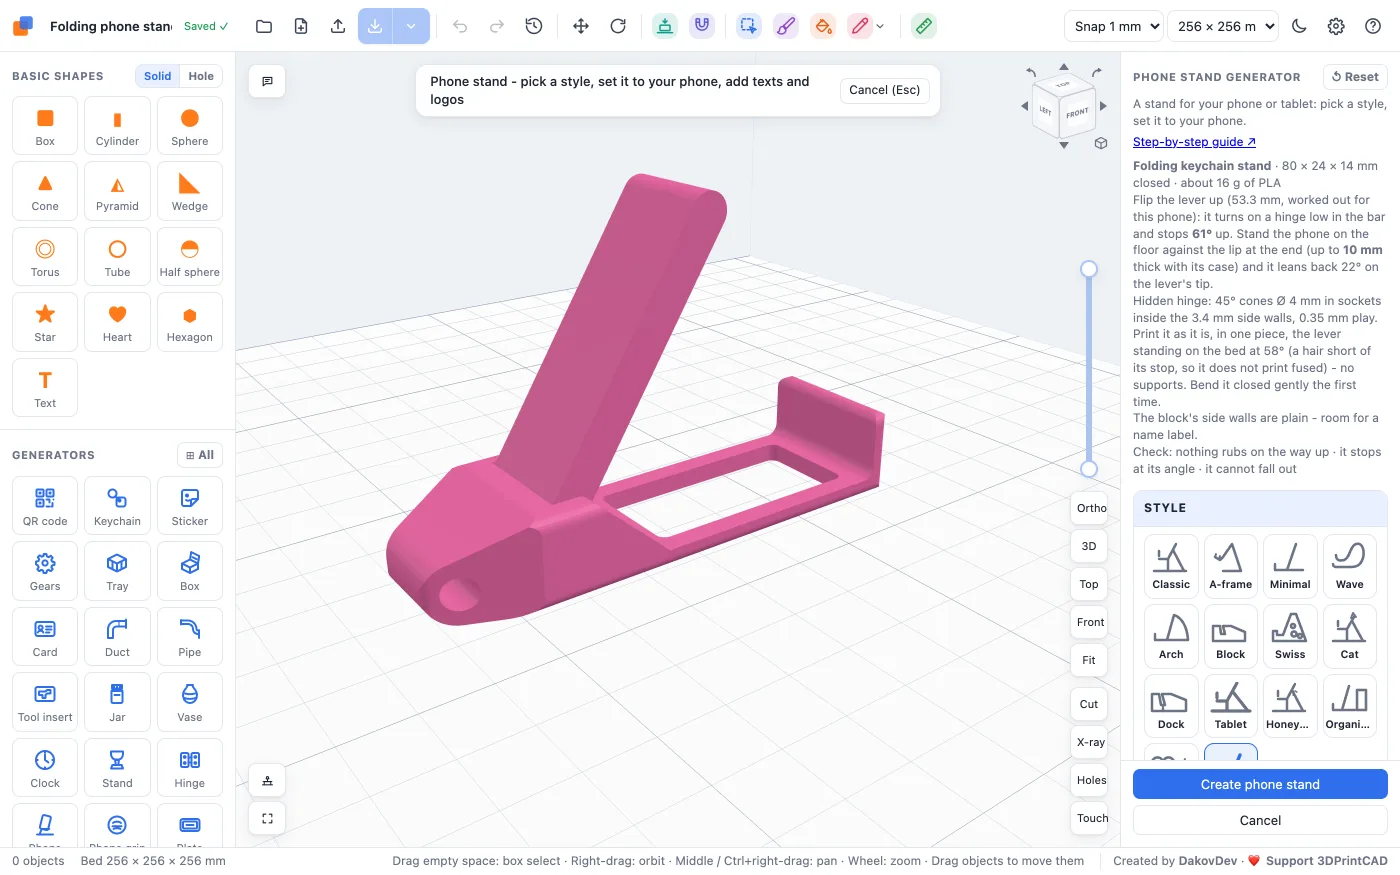Open the Vase generator
Screen dimensions: 1400x875
(x=190, y=703)
